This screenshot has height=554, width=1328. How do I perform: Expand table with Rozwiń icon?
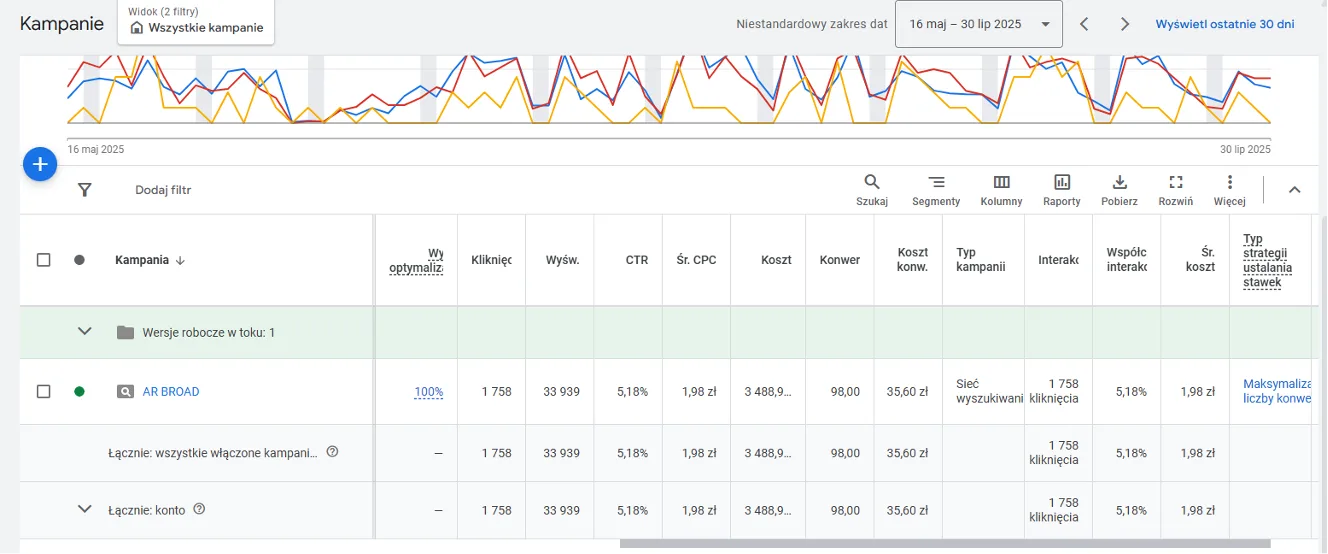point(1176,189)
